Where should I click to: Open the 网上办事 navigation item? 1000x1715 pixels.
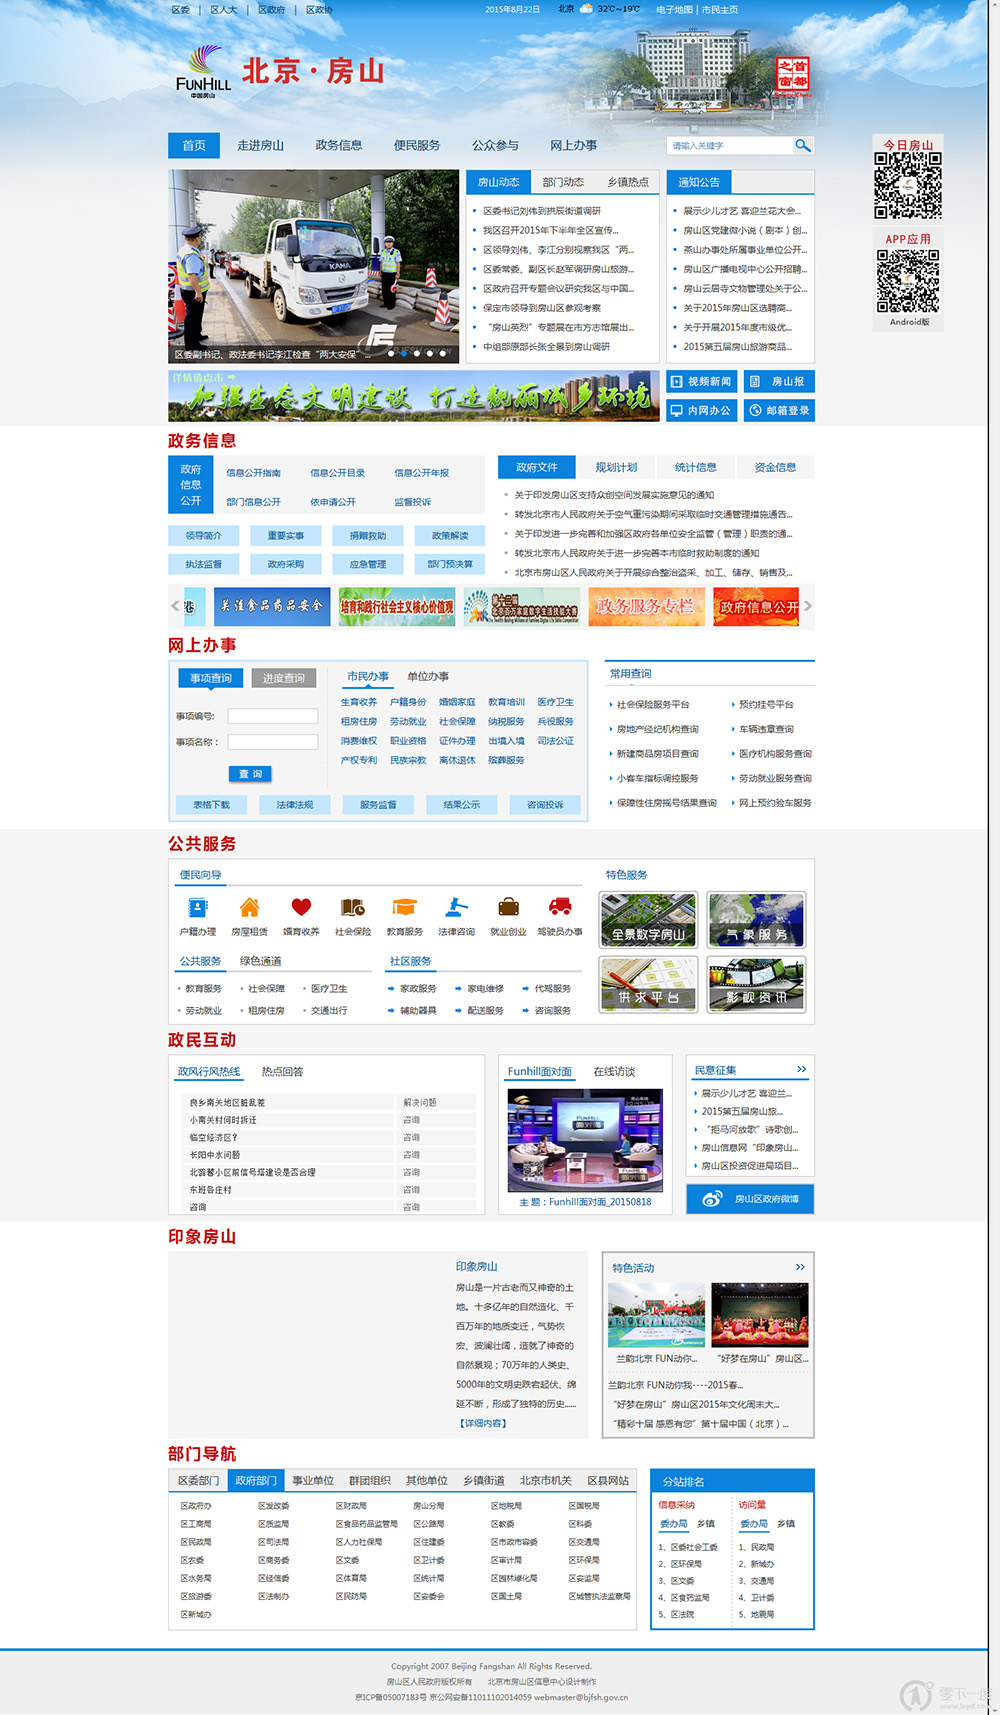coord(573,145)
